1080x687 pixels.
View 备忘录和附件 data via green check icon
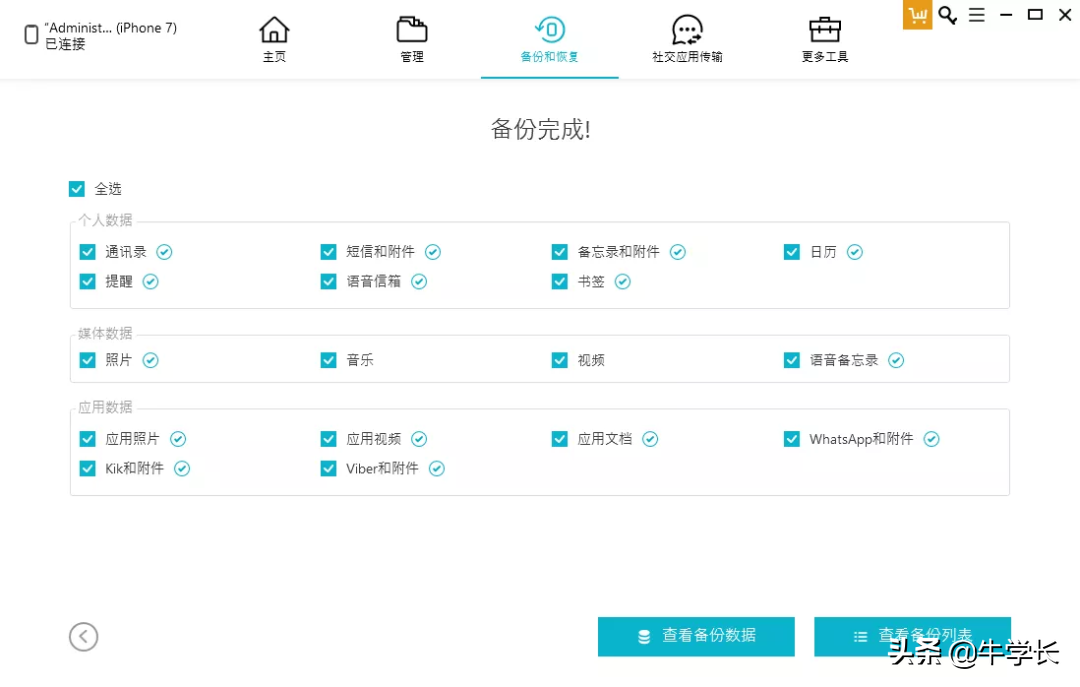point(678,252)
